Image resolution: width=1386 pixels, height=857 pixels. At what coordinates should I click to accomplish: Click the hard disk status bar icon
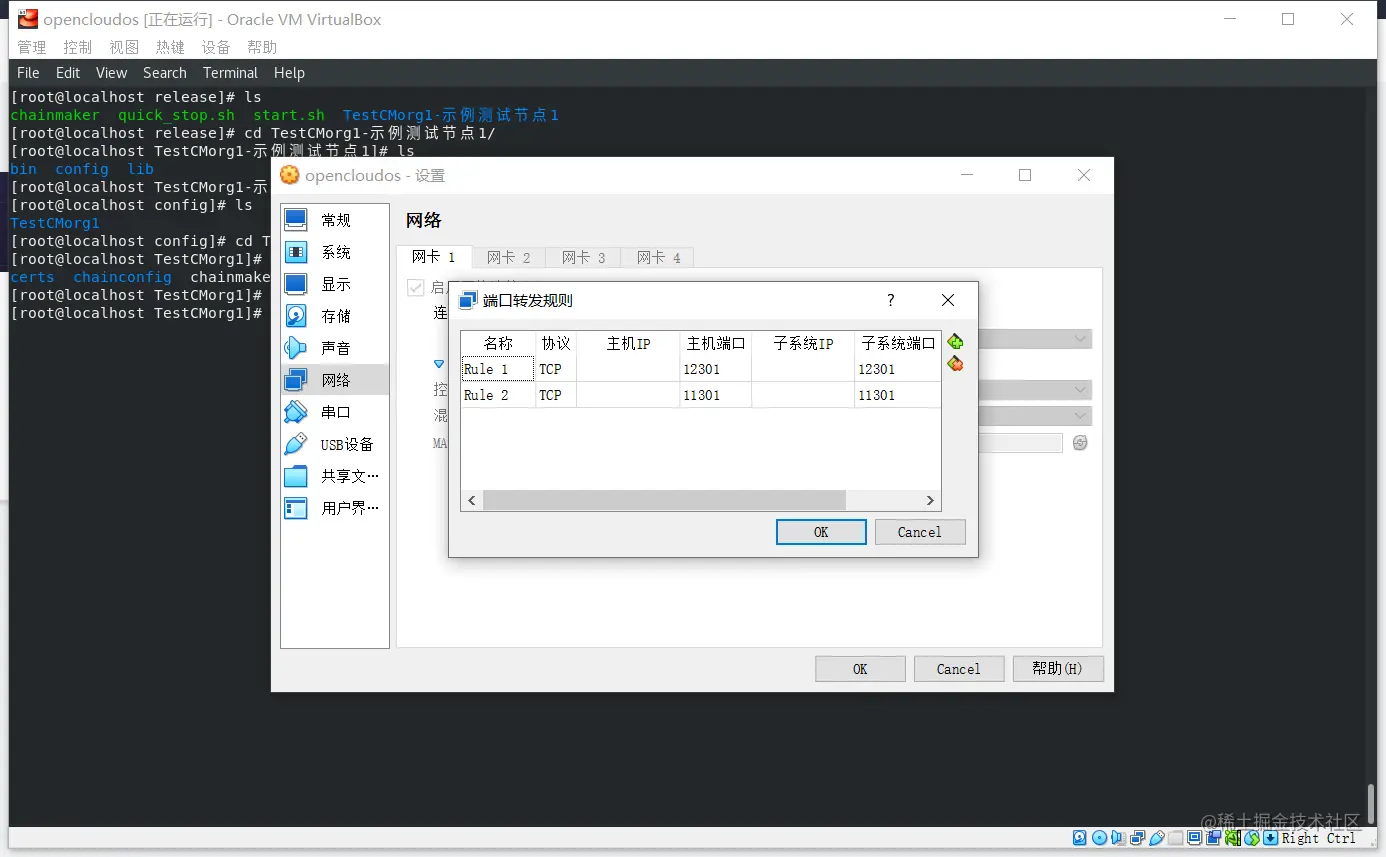point(1080,838)
